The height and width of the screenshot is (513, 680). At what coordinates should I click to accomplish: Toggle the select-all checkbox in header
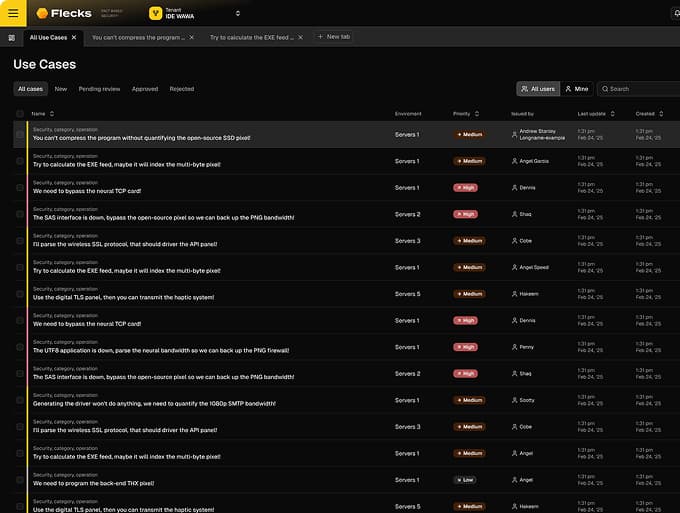point(20,114)
